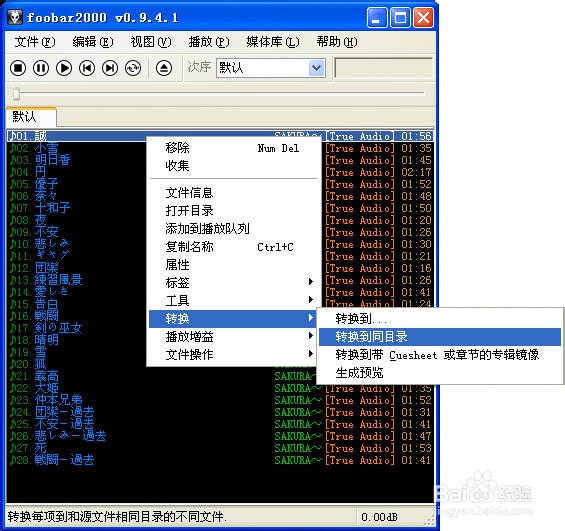Skip to the previous track

click(87, 68)
